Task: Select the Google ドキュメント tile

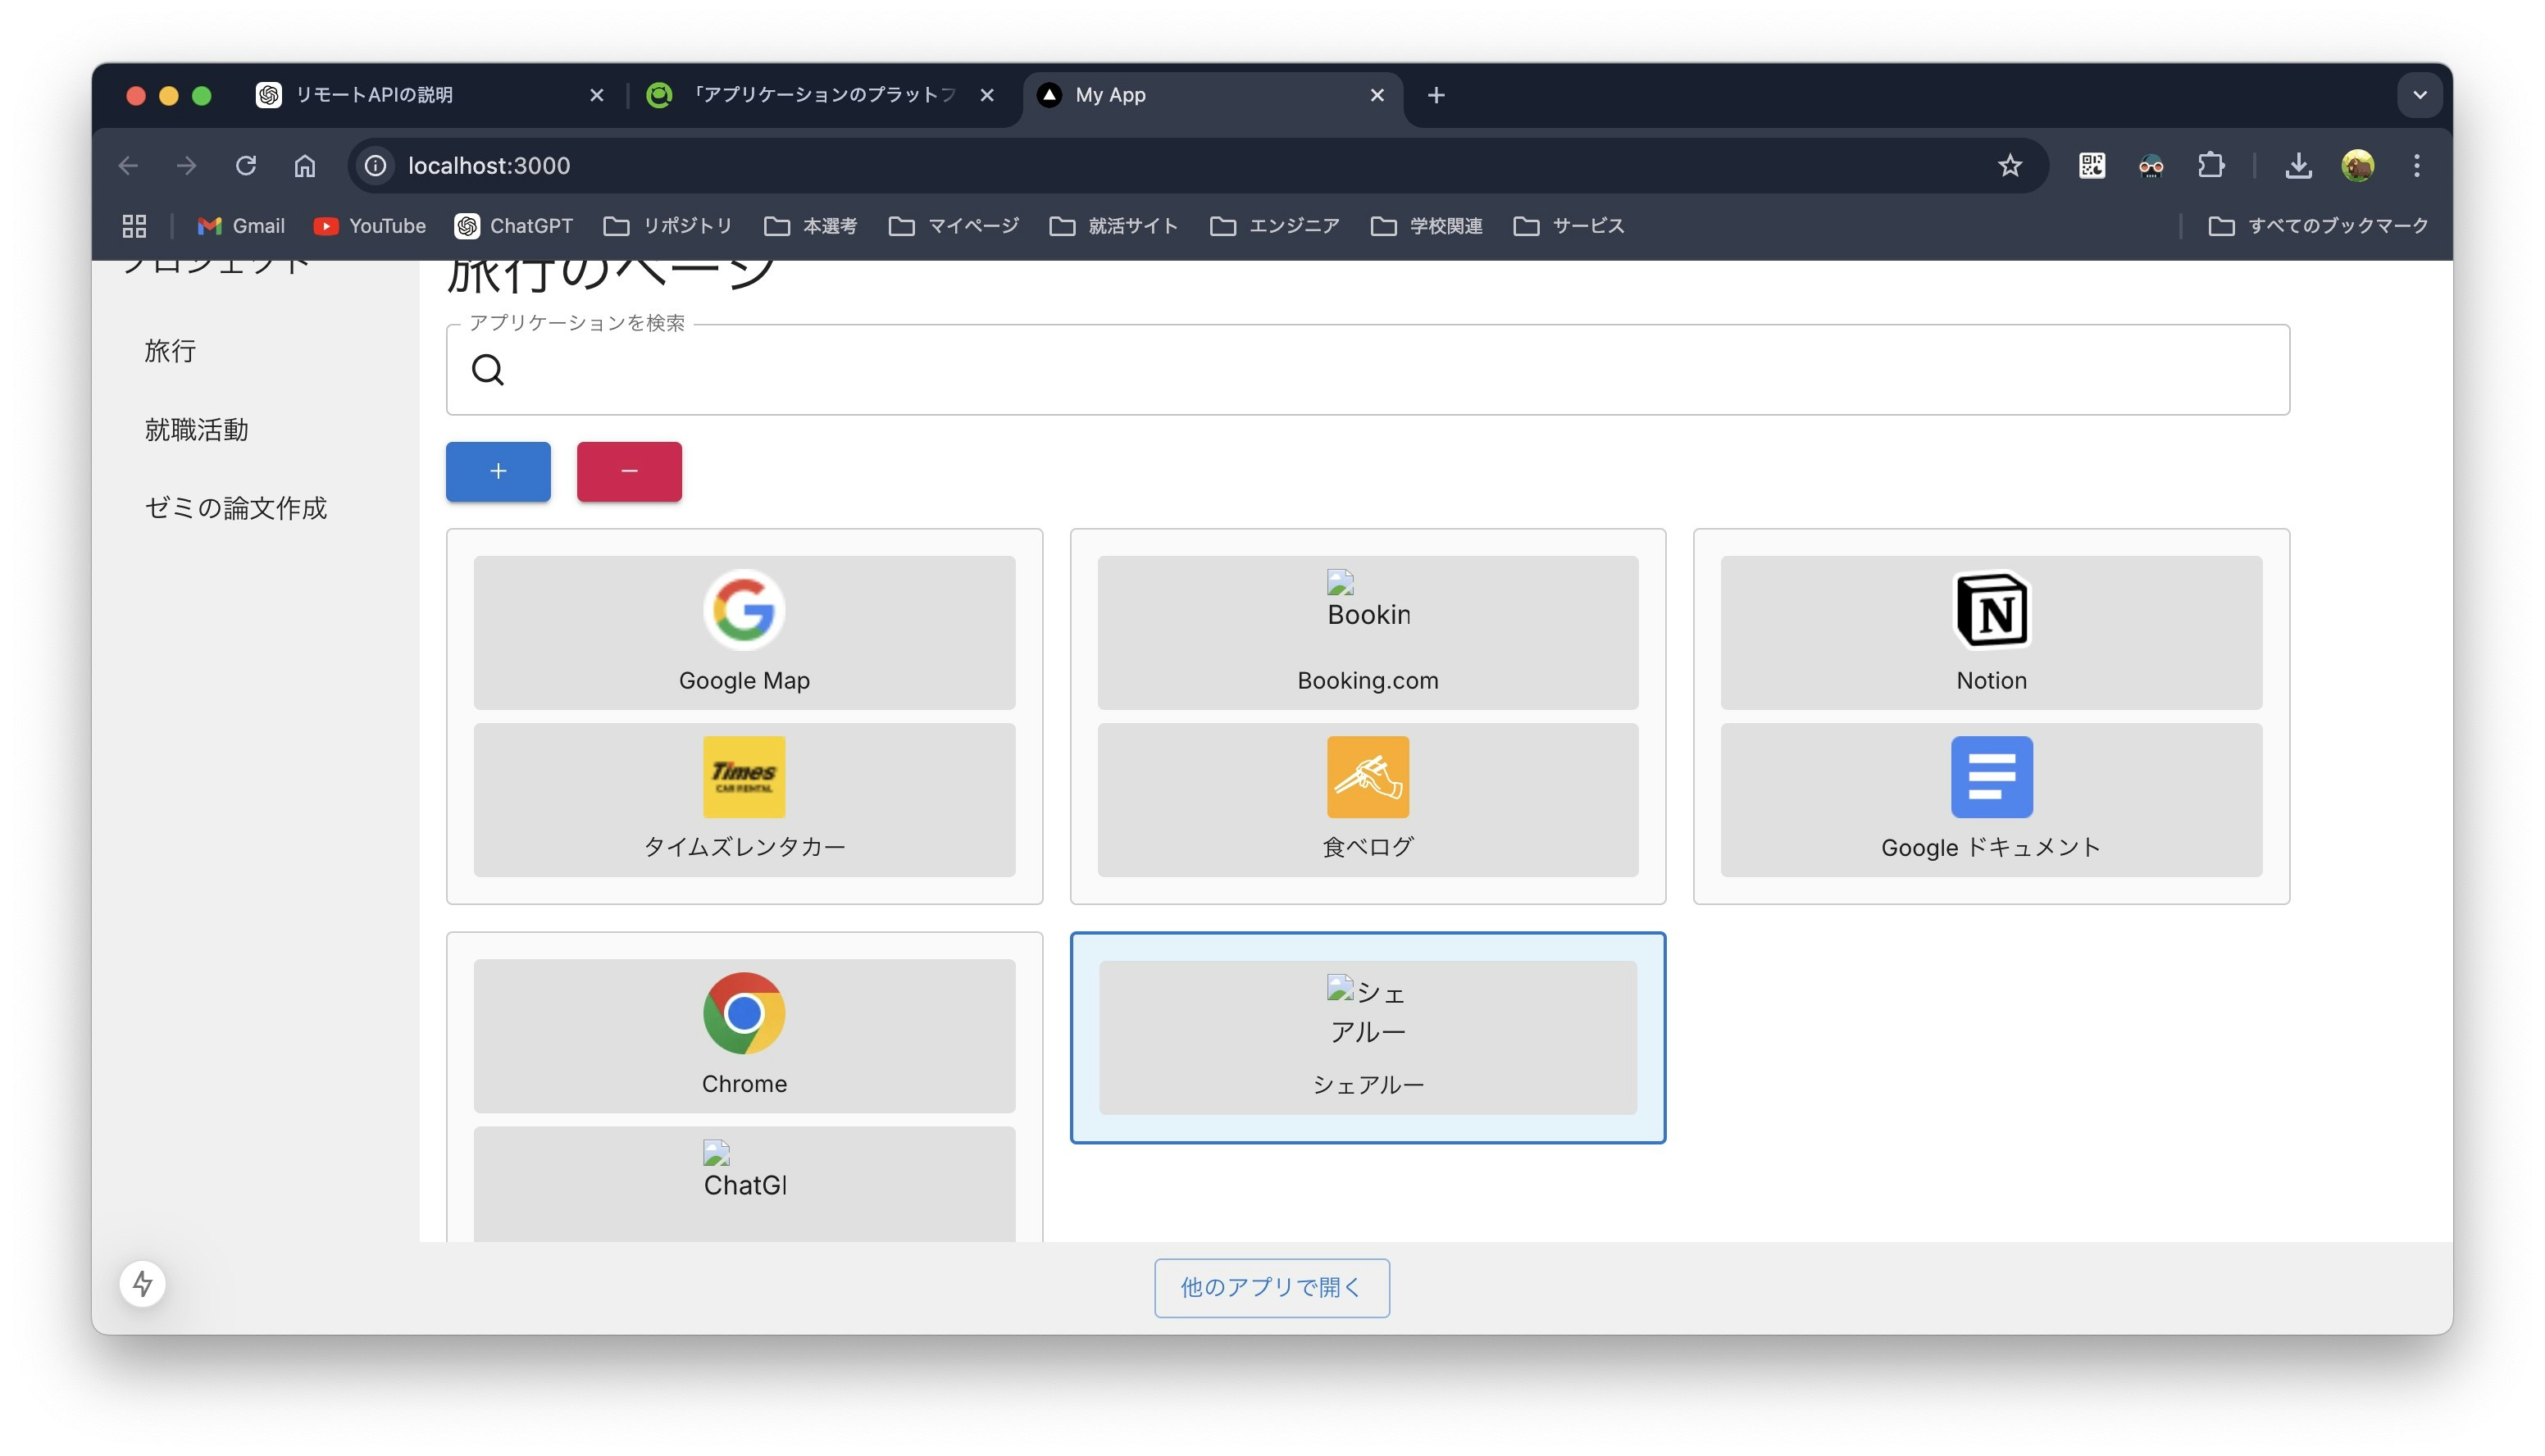Action: click(1990, 799)
